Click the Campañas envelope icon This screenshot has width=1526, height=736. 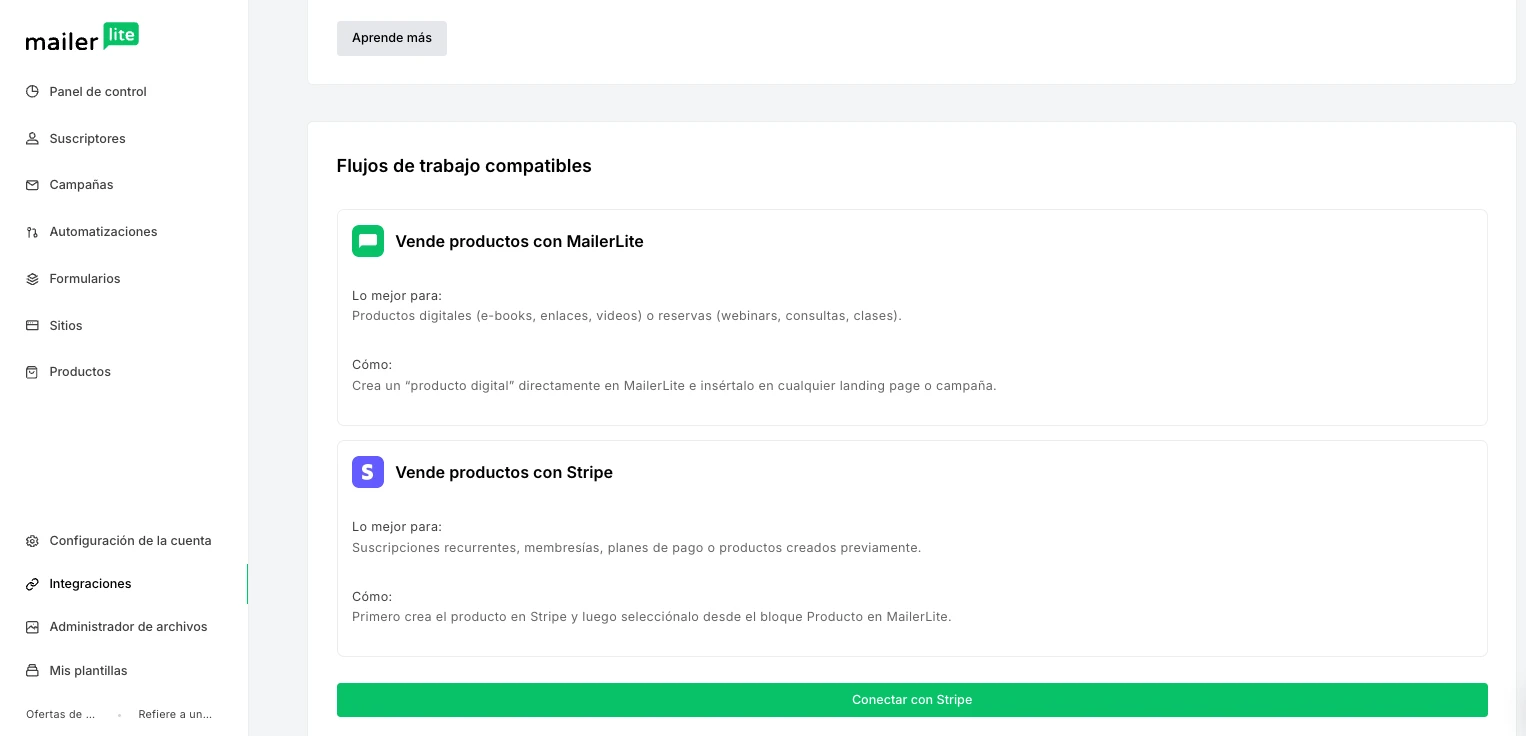(x=32, y=185)
